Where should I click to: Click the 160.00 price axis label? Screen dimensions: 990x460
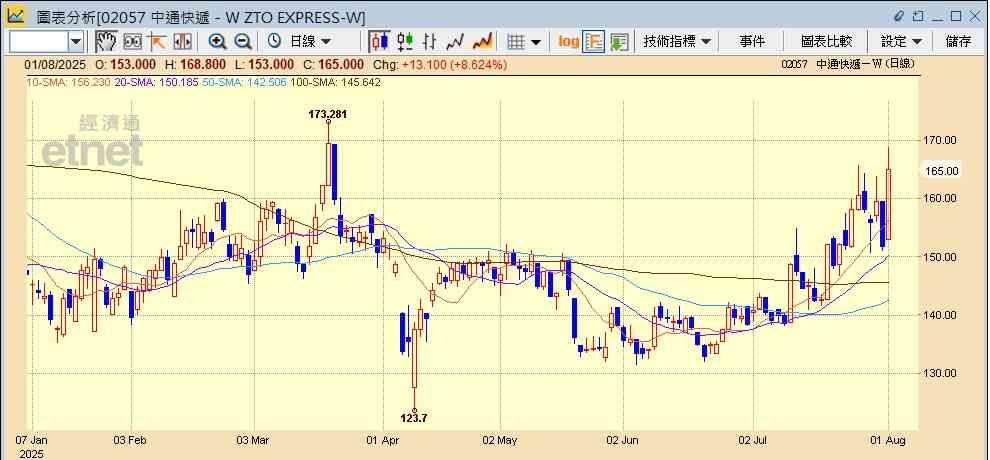[941, 198]
